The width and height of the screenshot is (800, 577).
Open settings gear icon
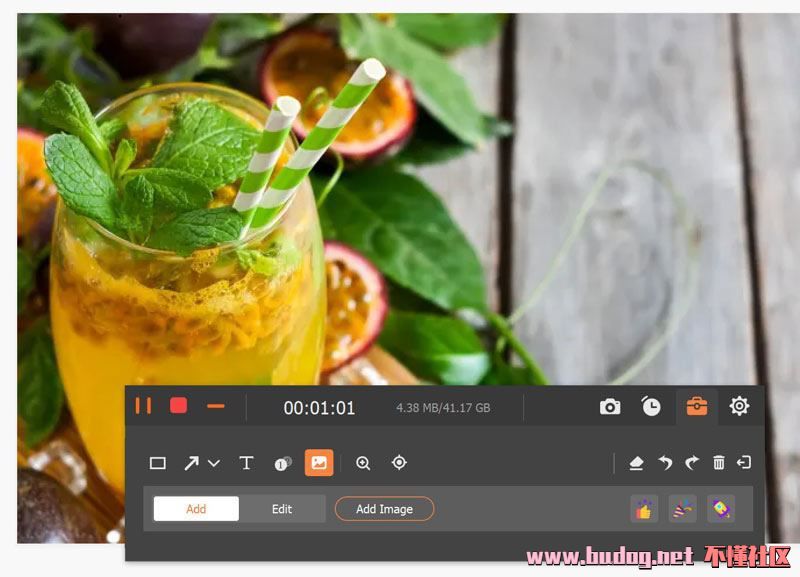(739, 406)
